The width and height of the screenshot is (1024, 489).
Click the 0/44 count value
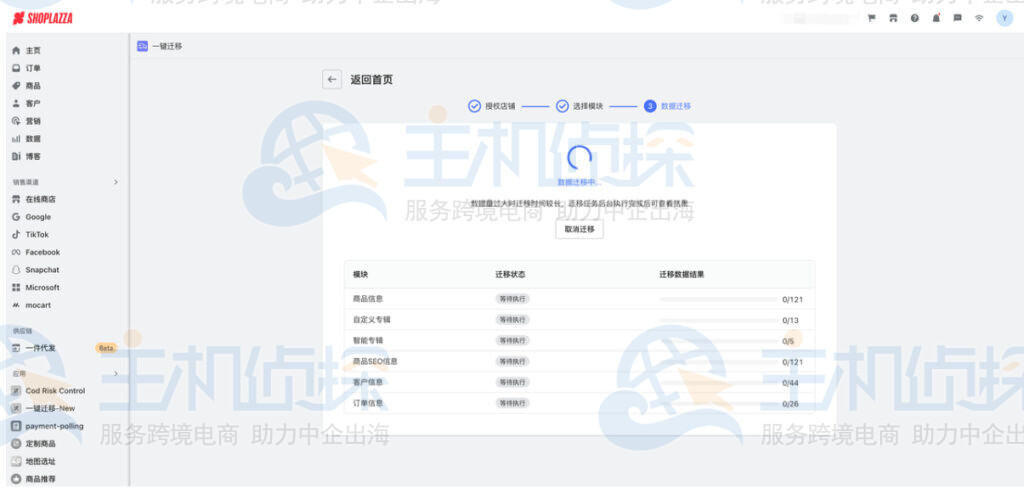(x=790, y=383)
